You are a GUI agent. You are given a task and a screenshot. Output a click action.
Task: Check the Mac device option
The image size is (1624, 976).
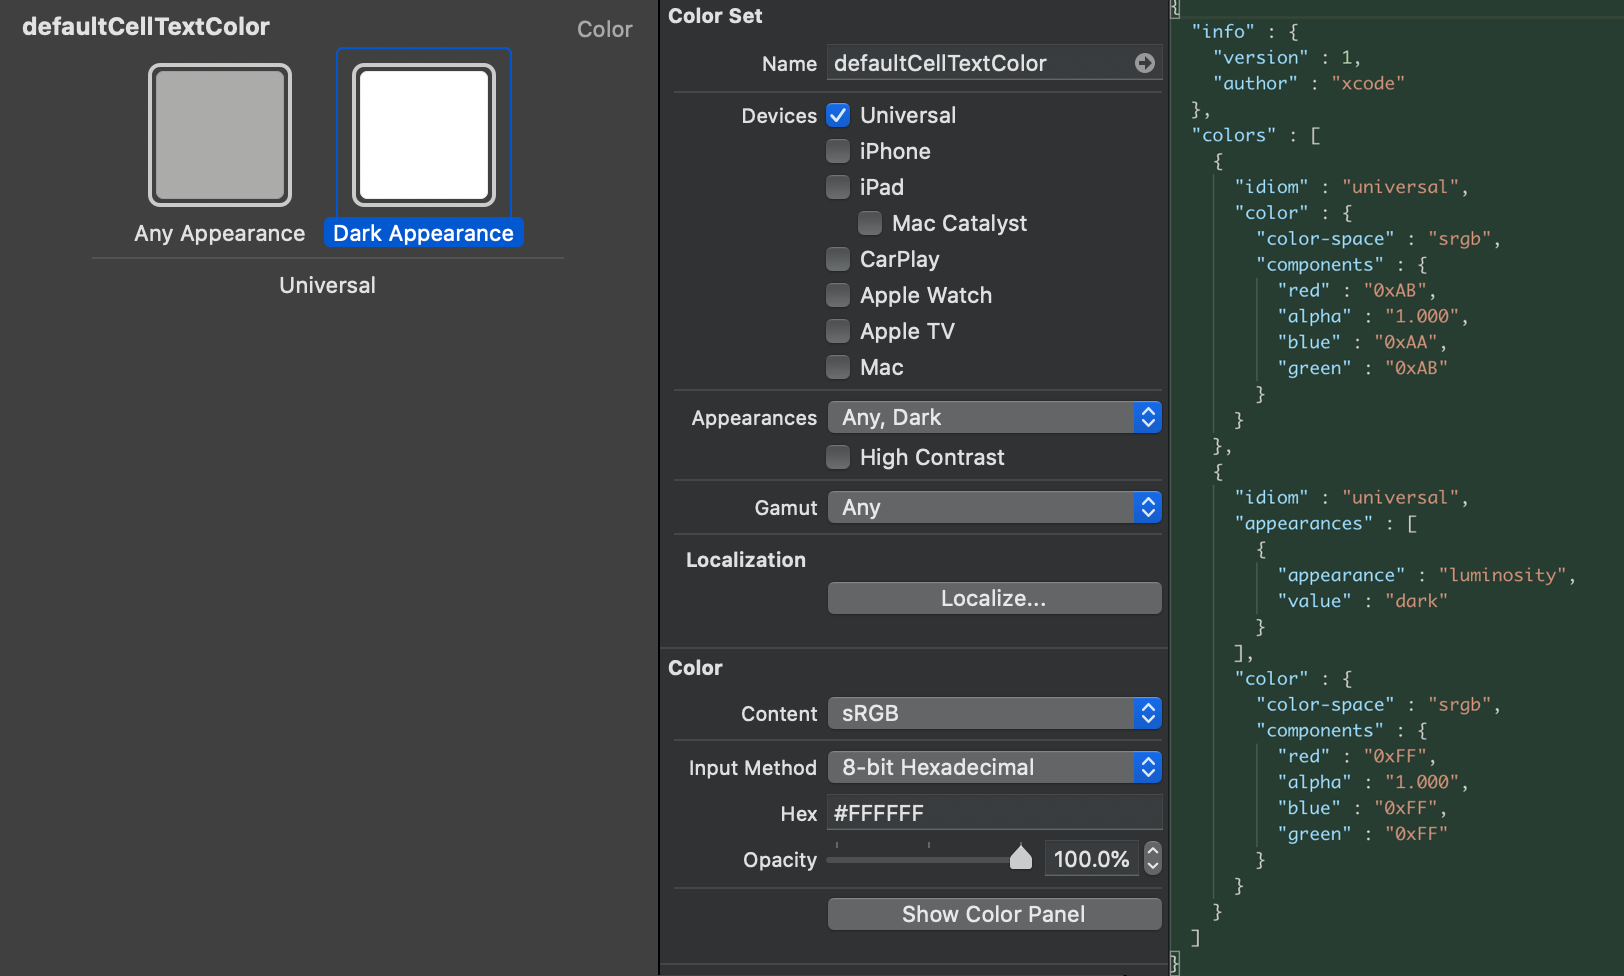click(x=838, y=367)
